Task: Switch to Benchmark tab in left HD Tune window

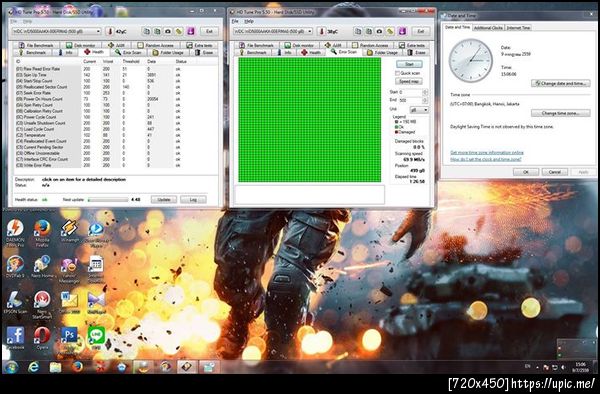Action: (x=32, y=52)
